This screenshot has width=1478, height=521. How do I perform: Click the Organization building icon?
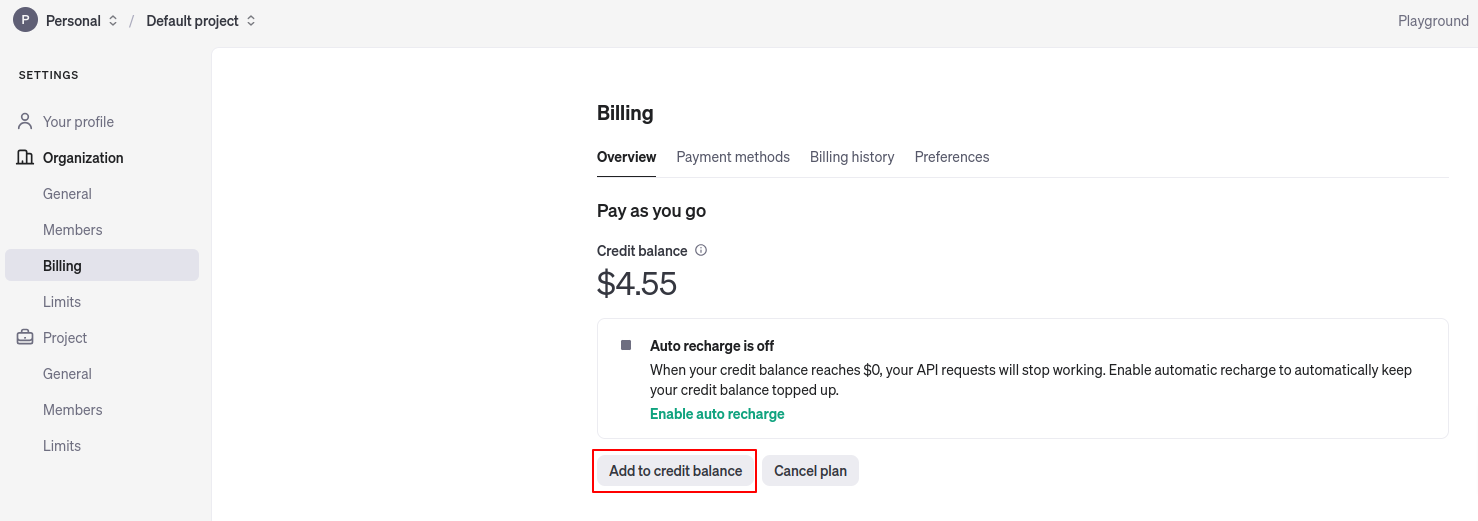tap(26, 158)
